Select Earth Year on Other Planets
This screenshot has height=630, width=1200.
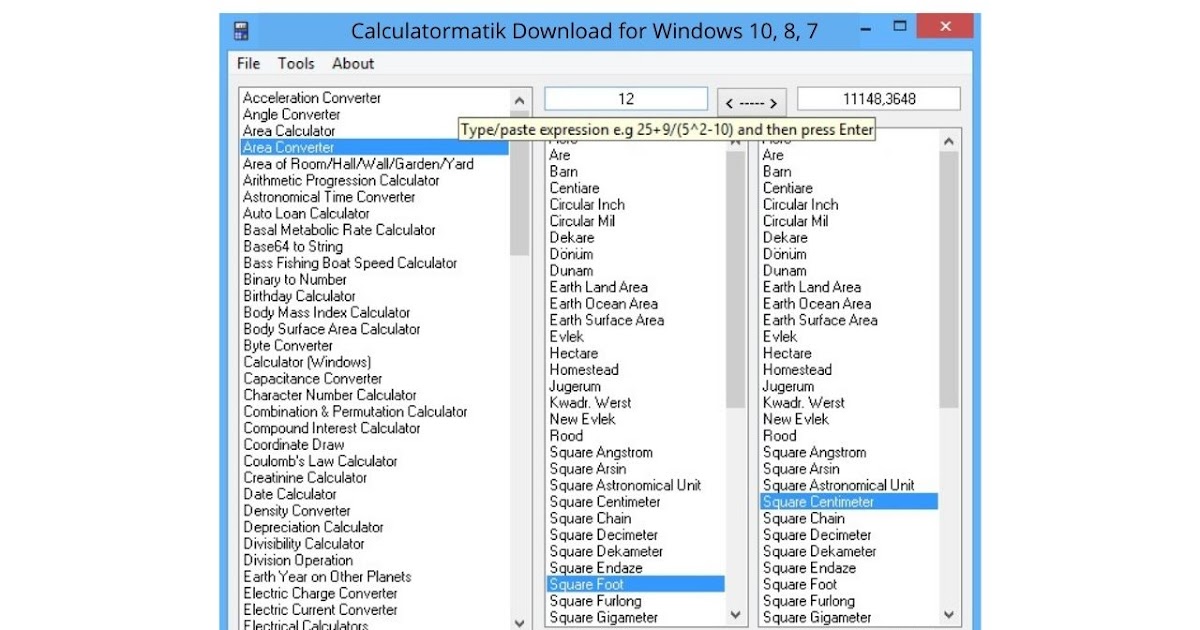pos(327,576)
